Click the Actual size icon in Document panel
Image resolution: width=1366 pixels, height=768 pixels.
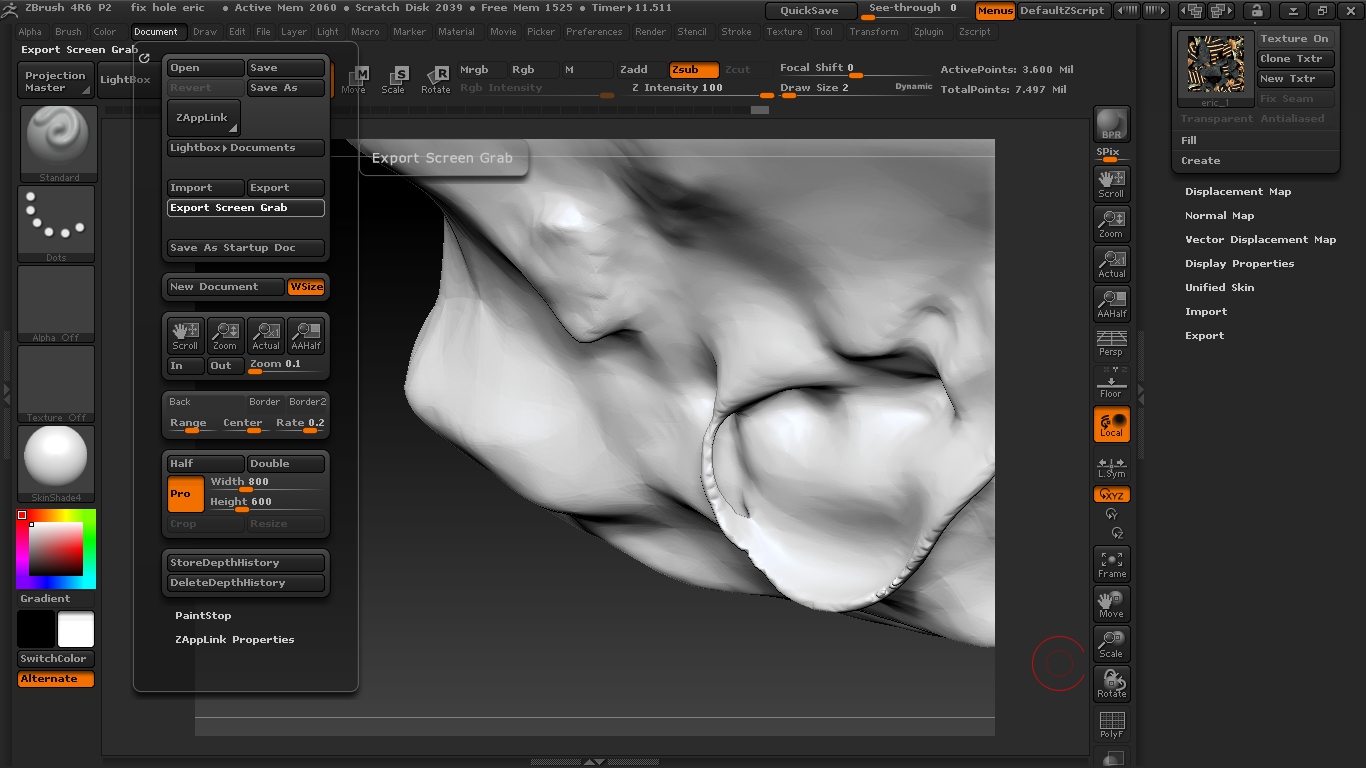(x=266, y=336)
